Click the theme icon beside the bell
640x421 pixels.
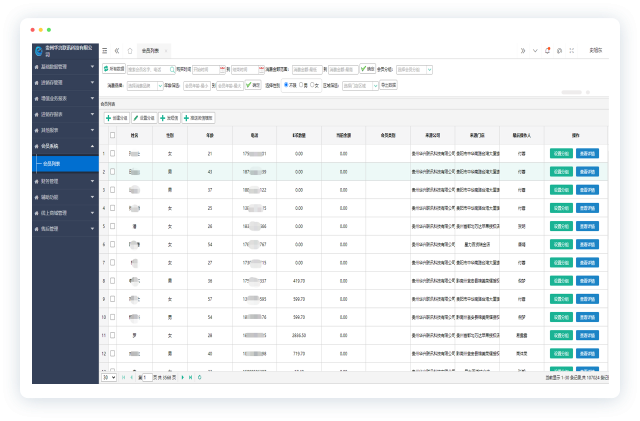point(560,51)
